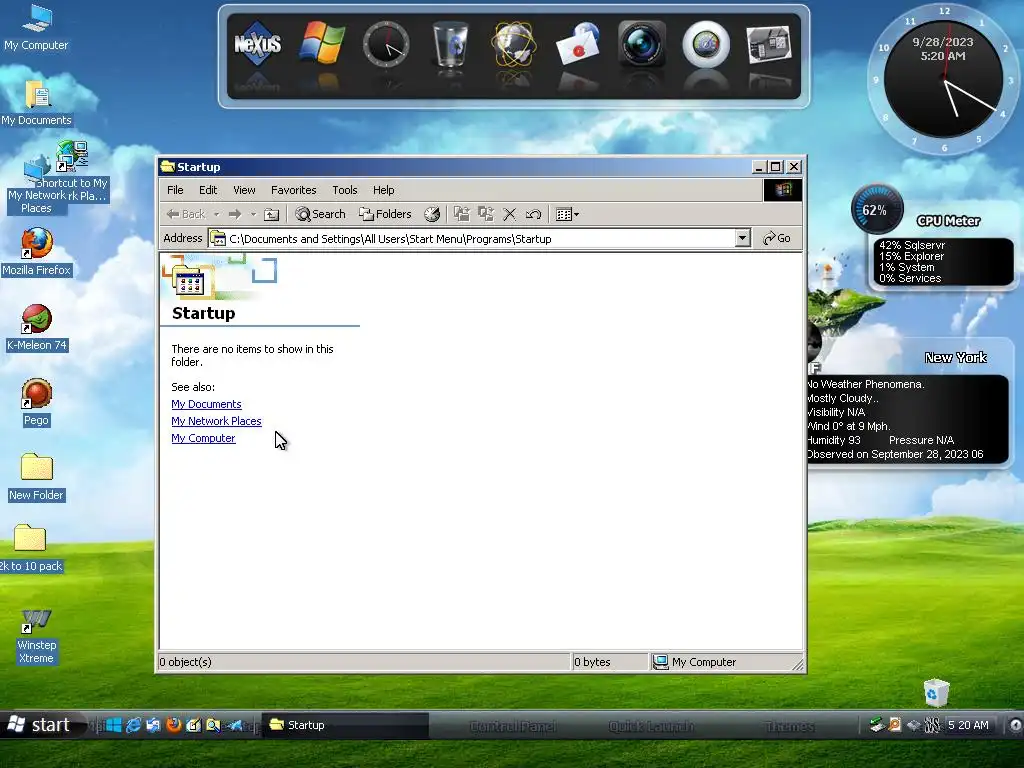This screenshot has height=768, width=1024.
Task: Open the File menu
Action: pyautogui.click(x=175, y=190)
